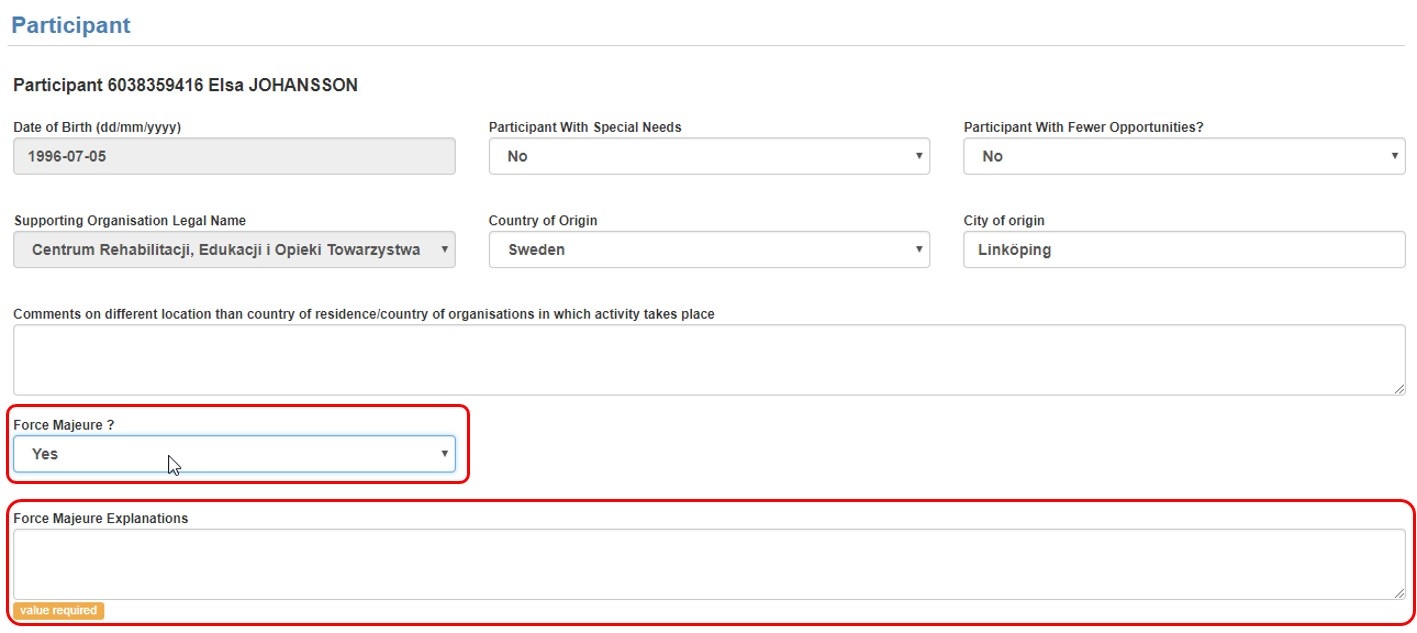
Task: Focus the Force Majeure Explanations text area
Action: tap(709, 564)
